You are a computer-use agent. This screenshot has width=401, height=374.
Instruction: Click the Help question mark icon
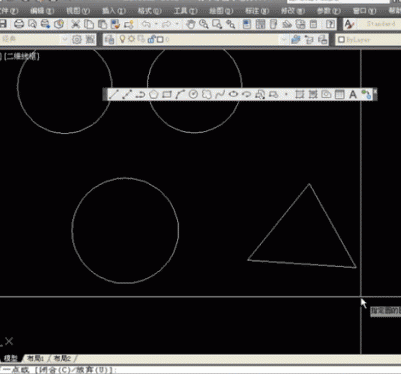330,24
